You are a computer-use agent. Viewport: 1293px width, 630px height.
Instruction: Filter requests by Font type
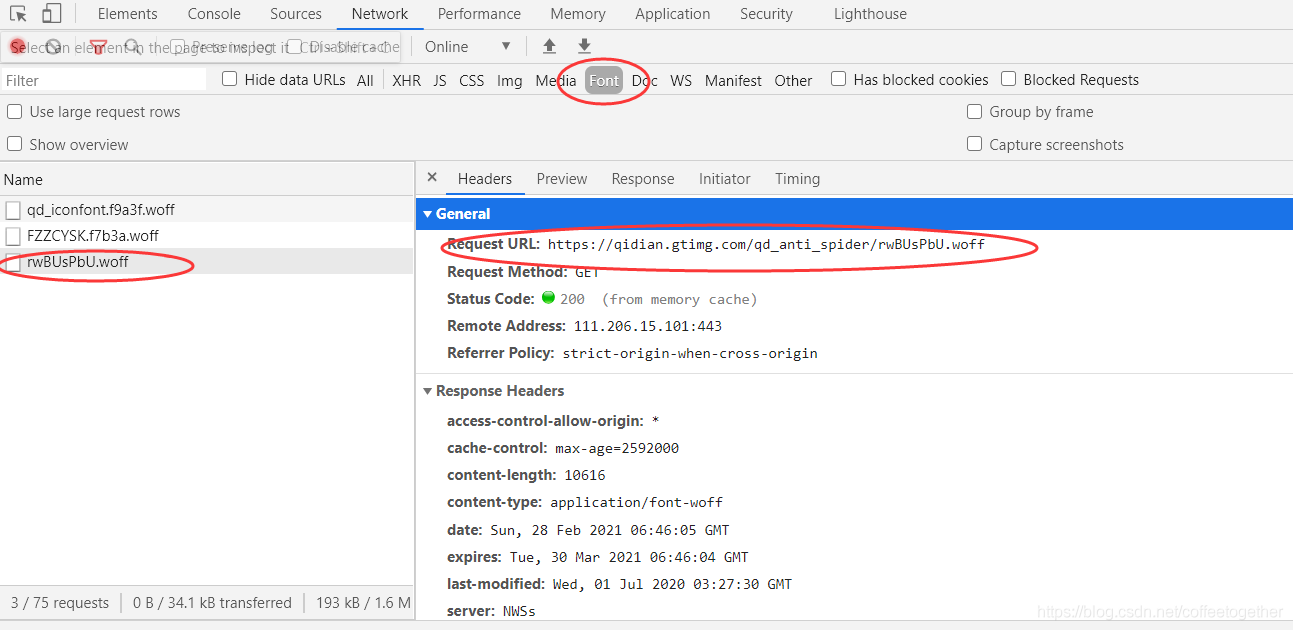(x=604, y=80)
